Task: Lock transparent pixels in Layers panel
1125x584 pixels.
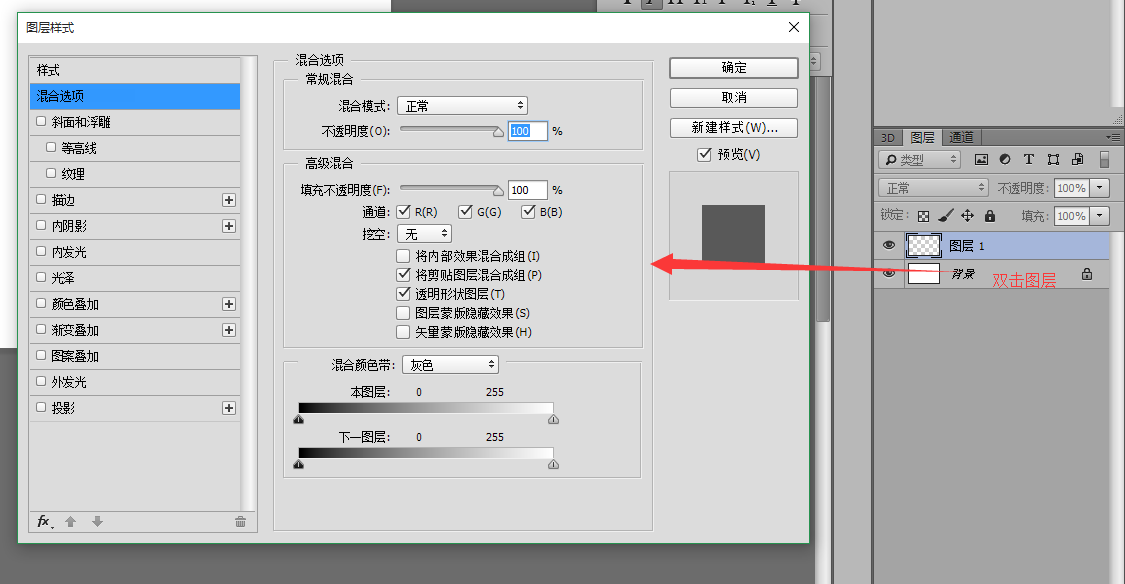Action: (923, 216)
